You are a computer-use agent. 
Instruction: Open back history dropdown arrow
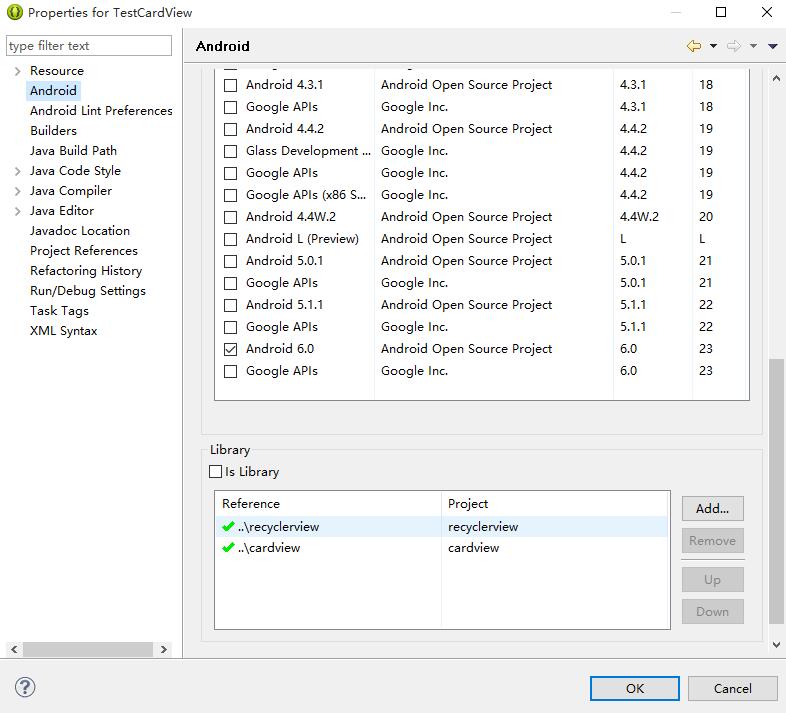(x=713, y=46)
